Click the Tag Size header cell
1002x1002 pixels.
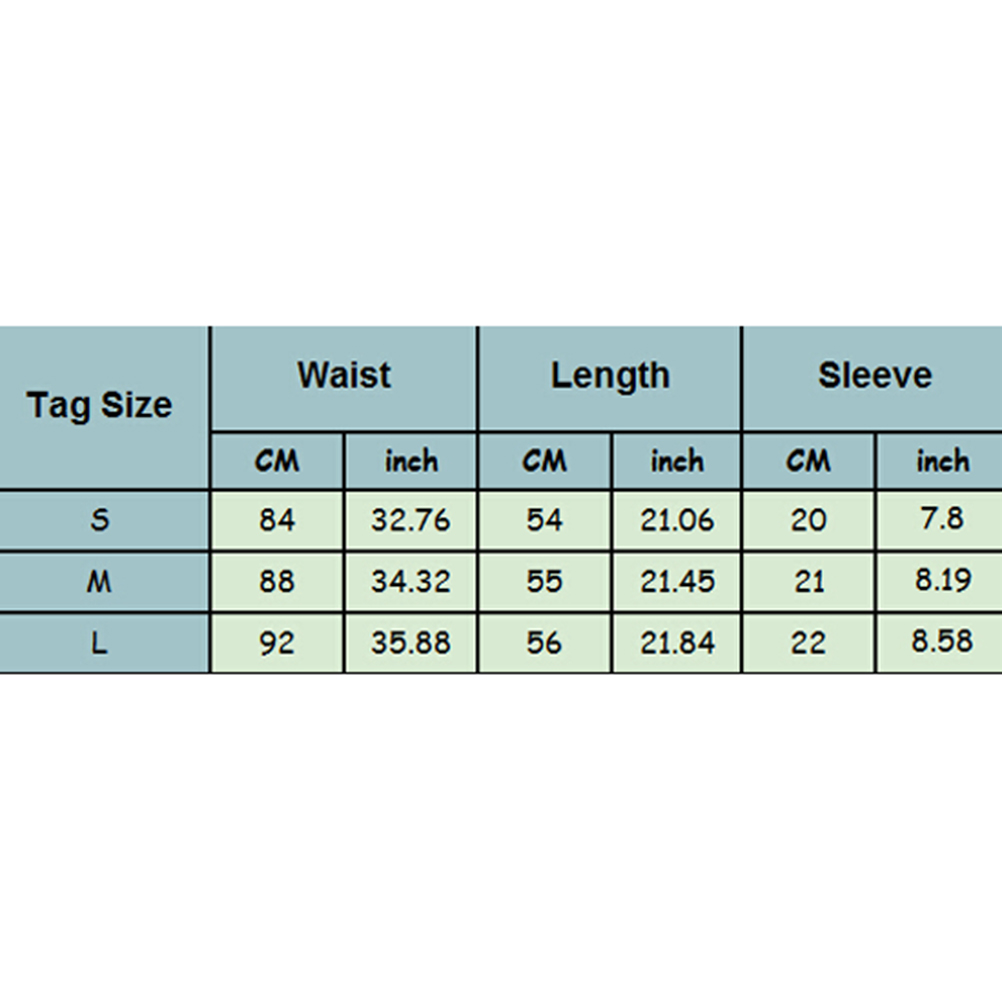(x=100, y=406)
